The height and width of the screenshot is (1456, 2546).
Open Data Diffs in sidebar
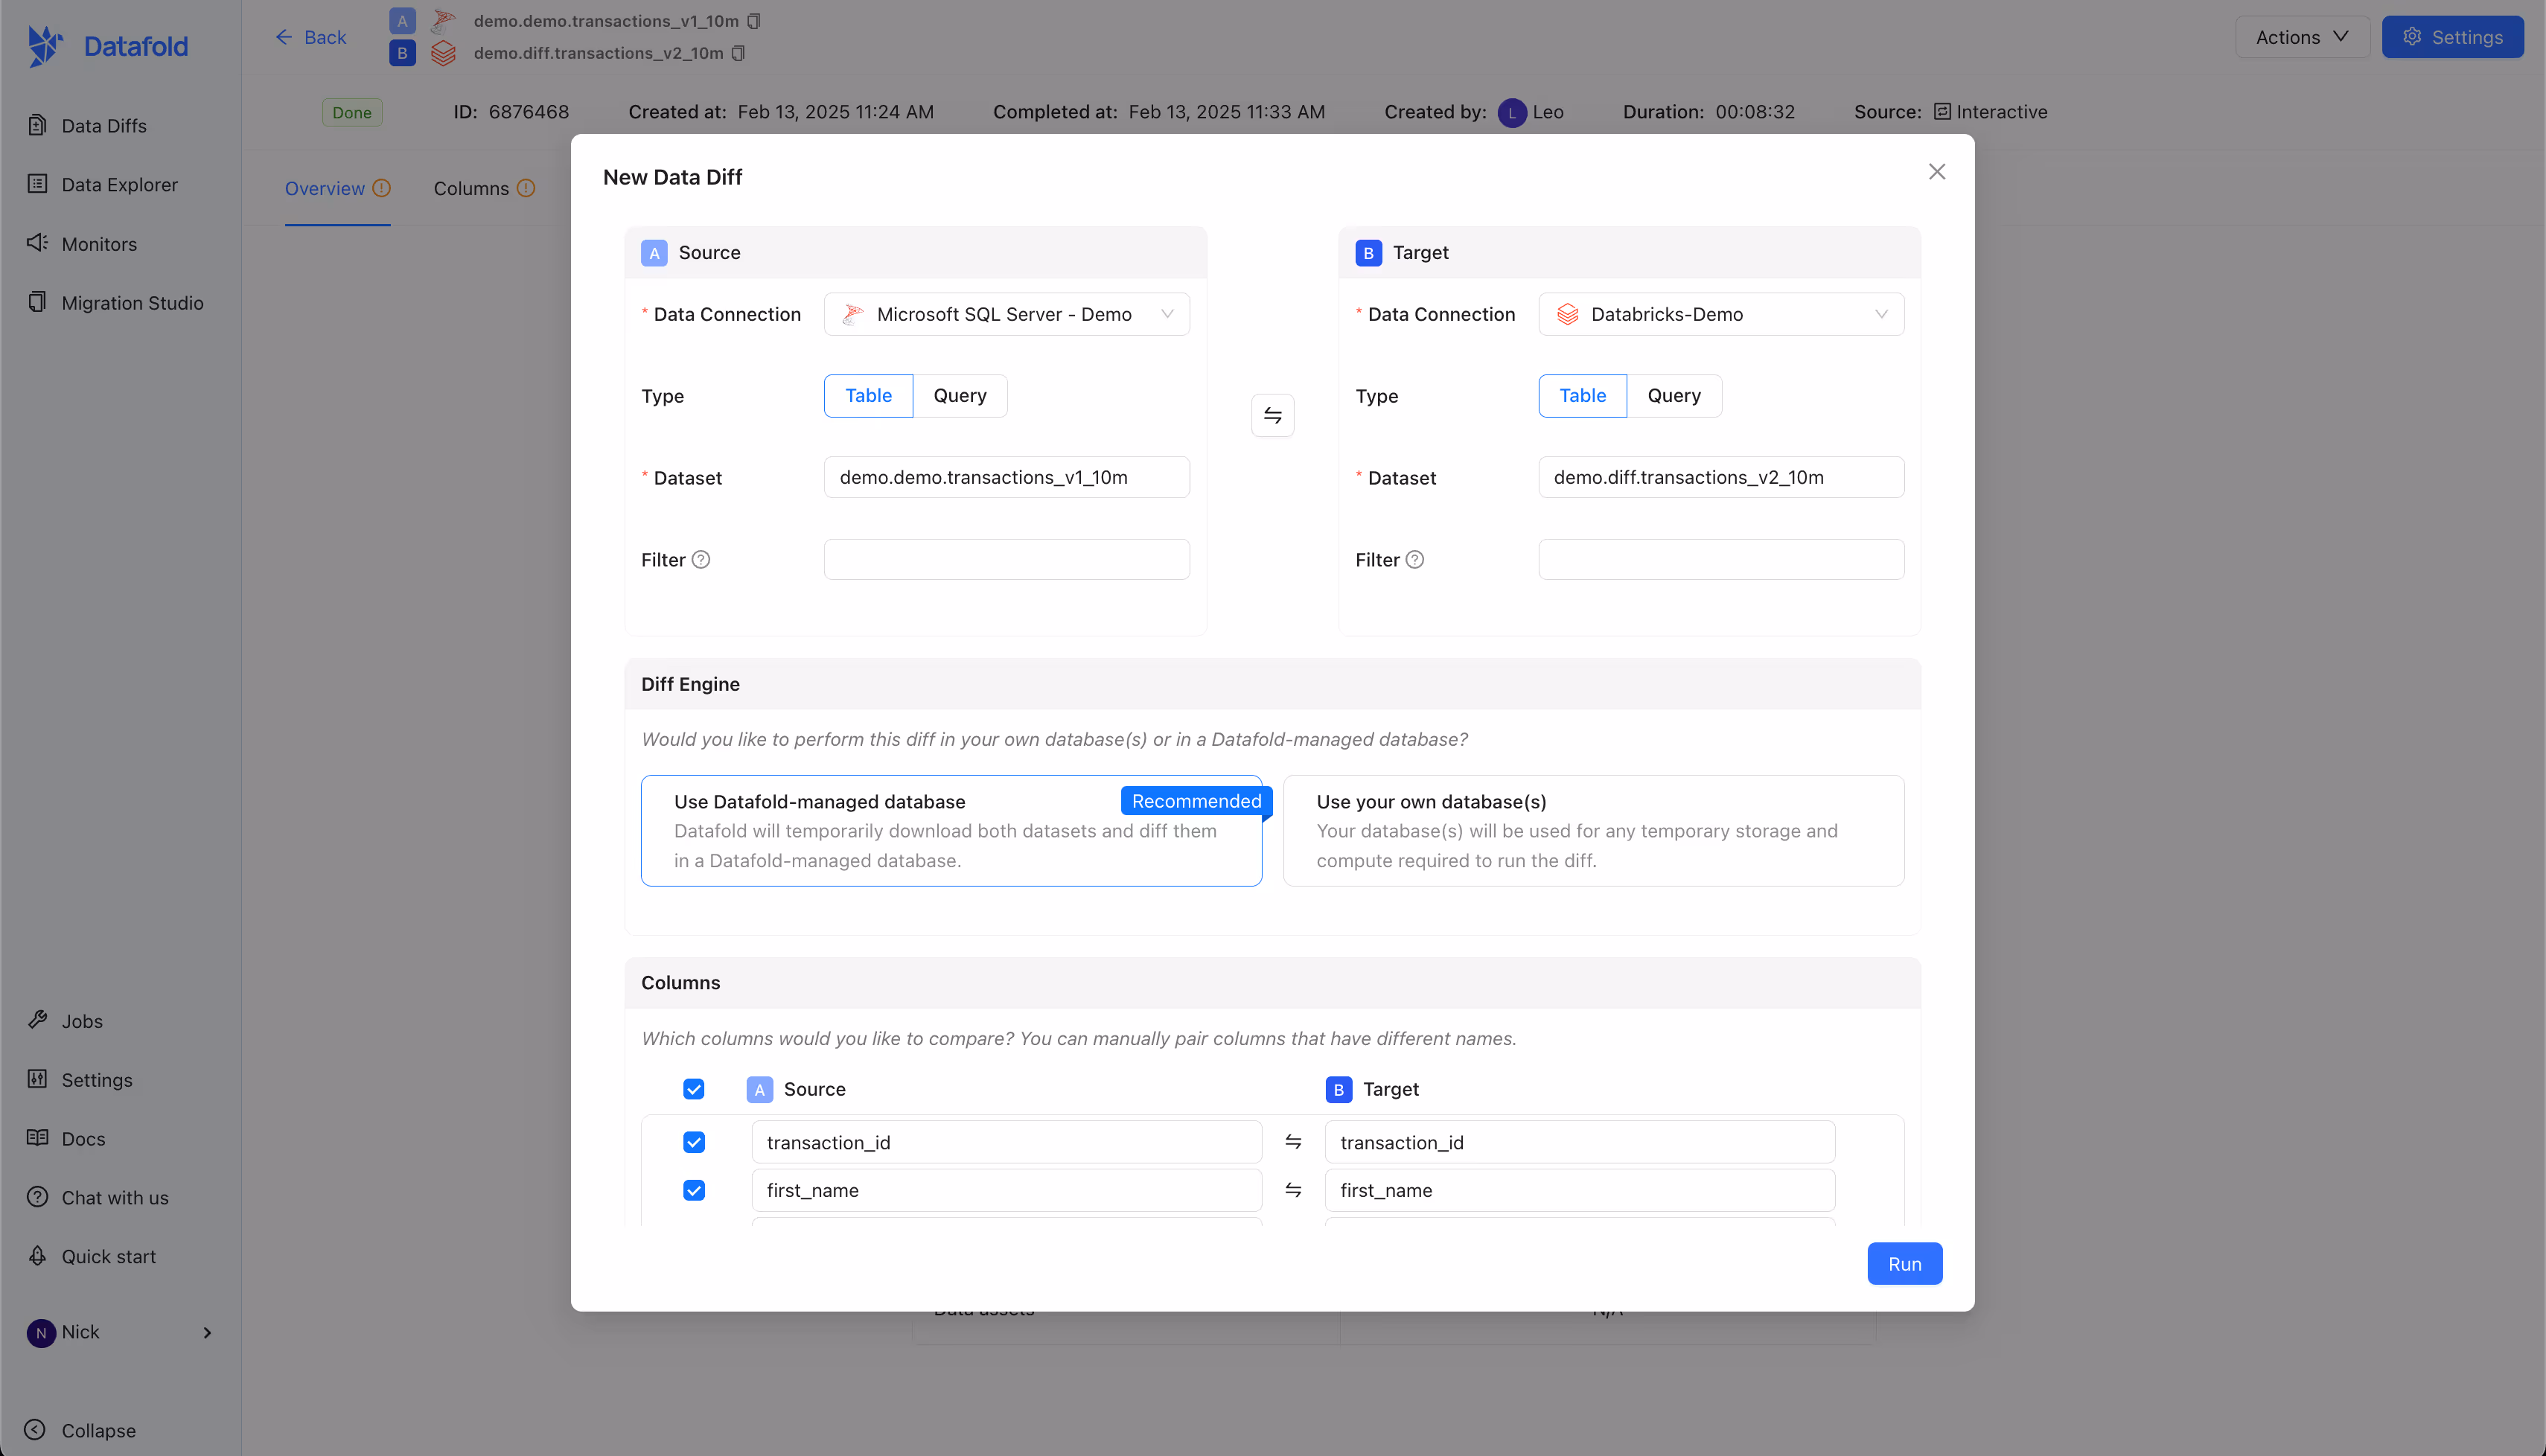point(104,125)
